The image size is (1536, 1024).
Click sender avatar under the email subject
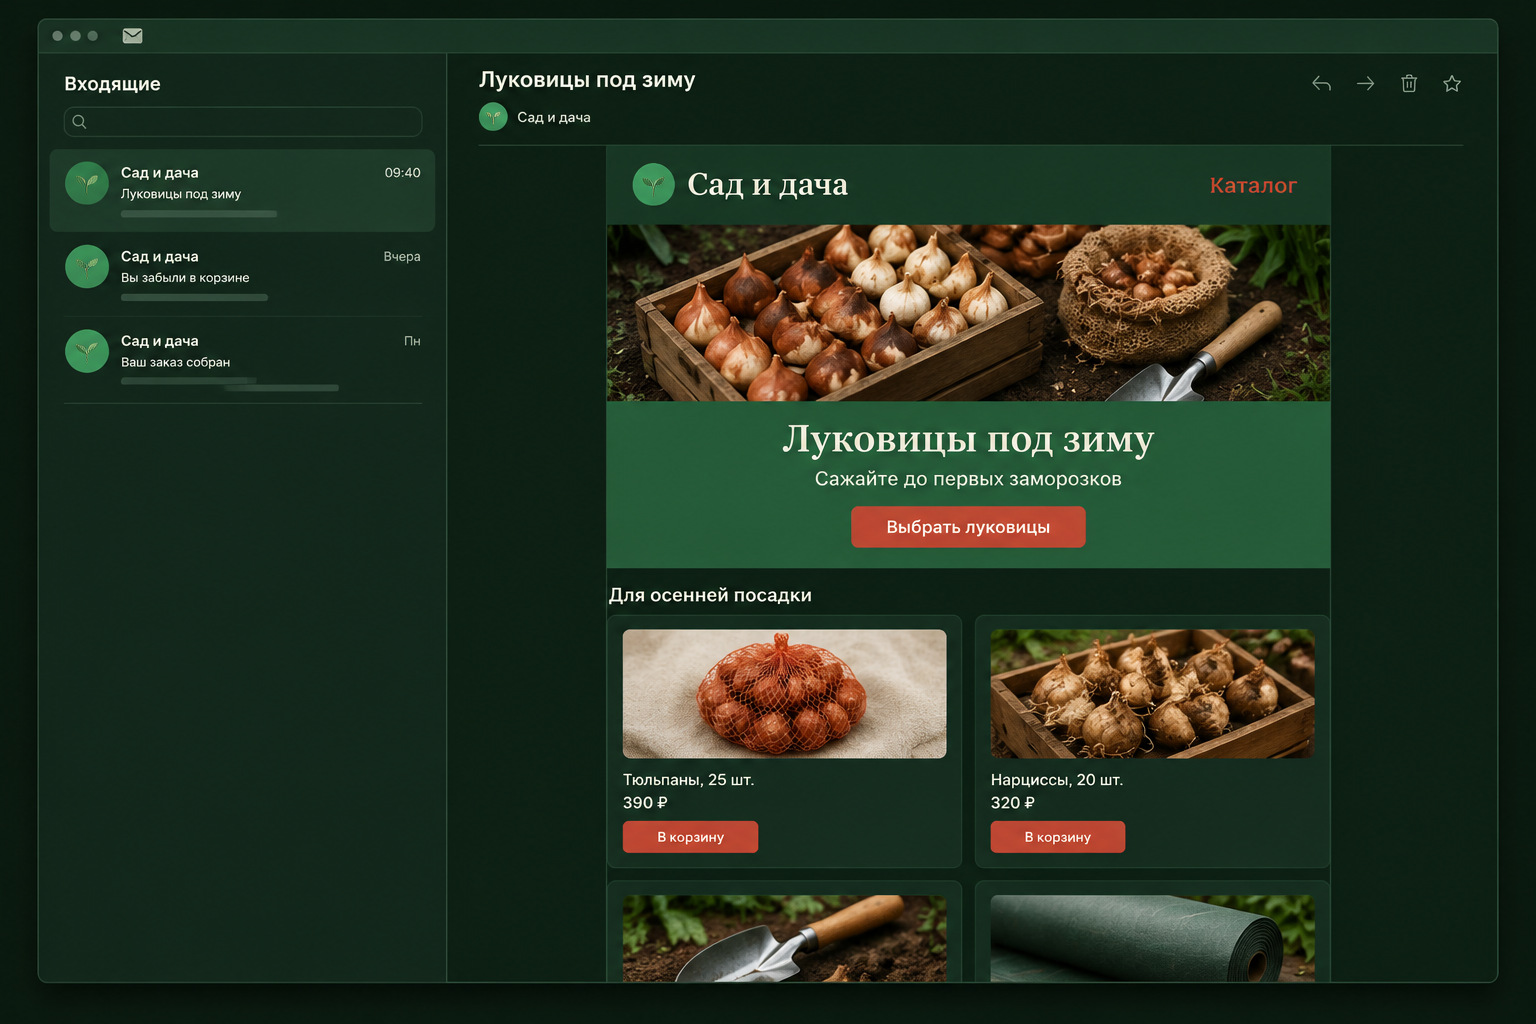pyautogui.click(x=493, y=117)
